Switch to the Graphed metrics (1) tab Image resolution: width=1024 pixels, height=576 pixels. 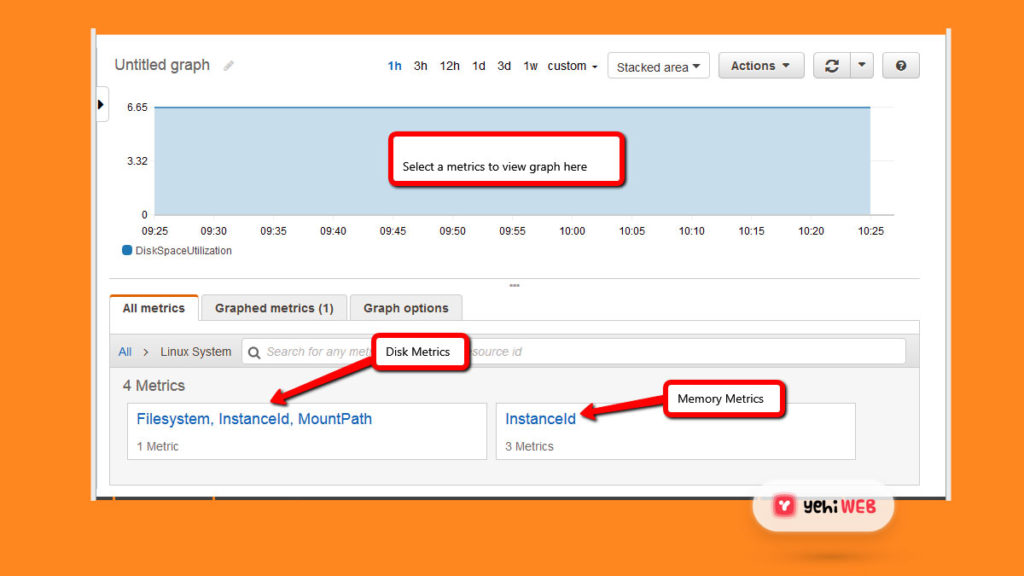point(274,308)
